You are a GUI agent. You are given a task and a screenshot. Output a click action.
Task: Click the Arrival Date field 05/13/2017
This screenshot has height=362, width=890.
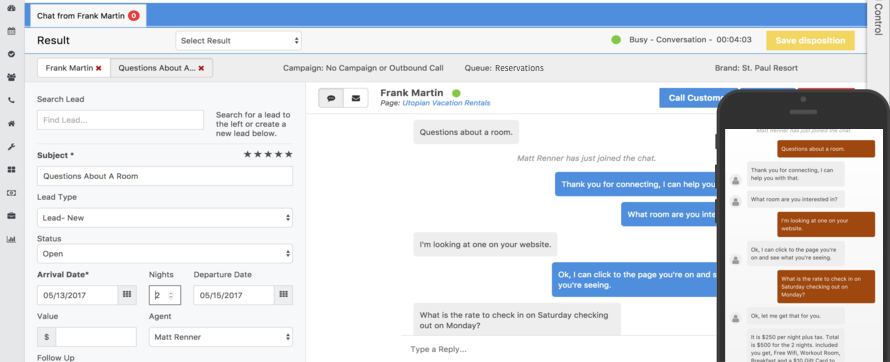[78, 295]
